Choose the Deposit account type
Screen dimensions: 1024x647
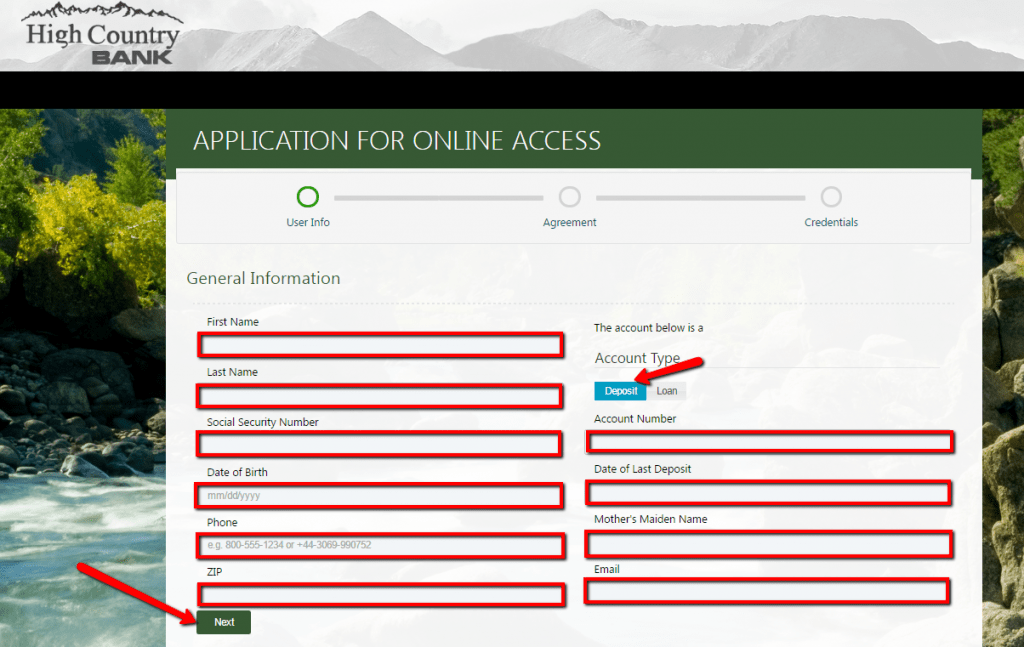click(620, 390)
